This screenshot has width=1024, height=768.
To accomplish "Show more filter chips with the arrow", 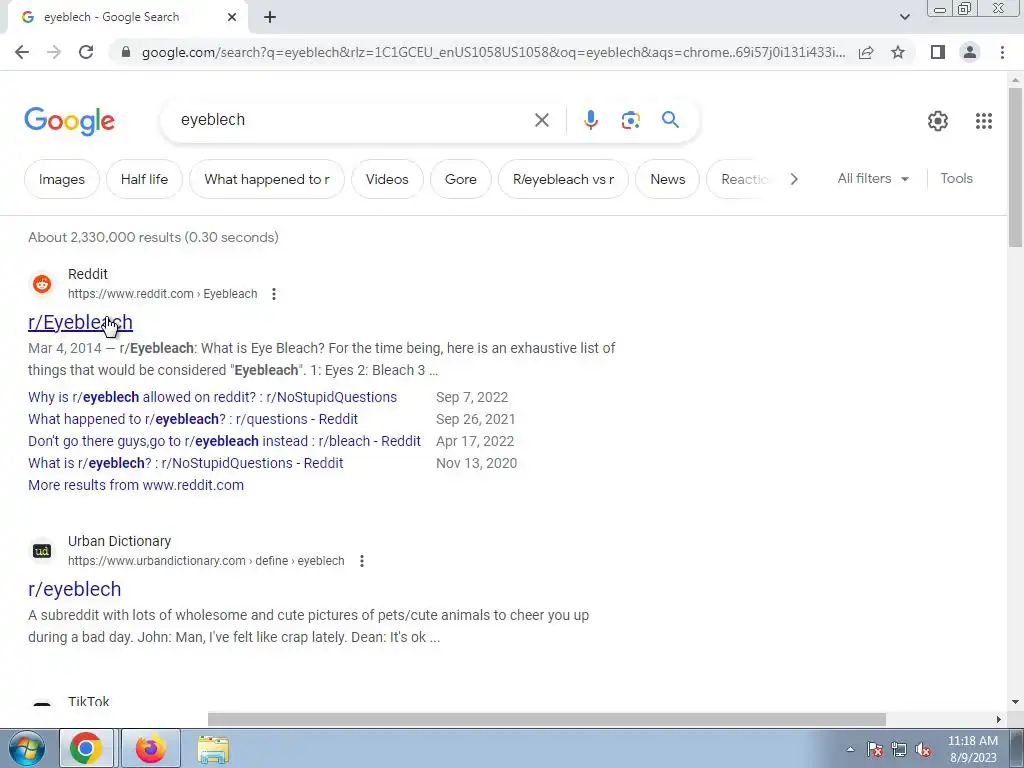I will tap(794, 179).
